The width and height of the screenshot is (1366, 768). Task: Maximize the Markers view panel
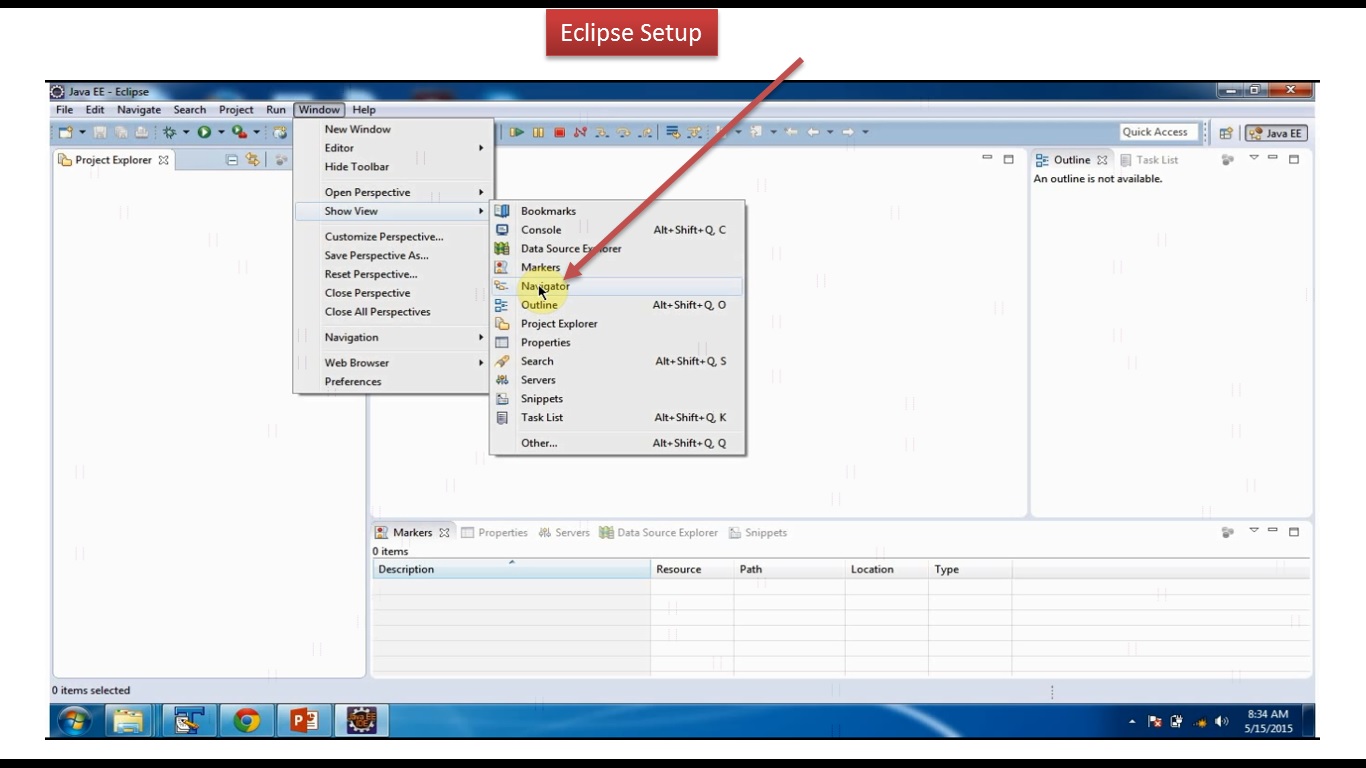point(1293,532)
